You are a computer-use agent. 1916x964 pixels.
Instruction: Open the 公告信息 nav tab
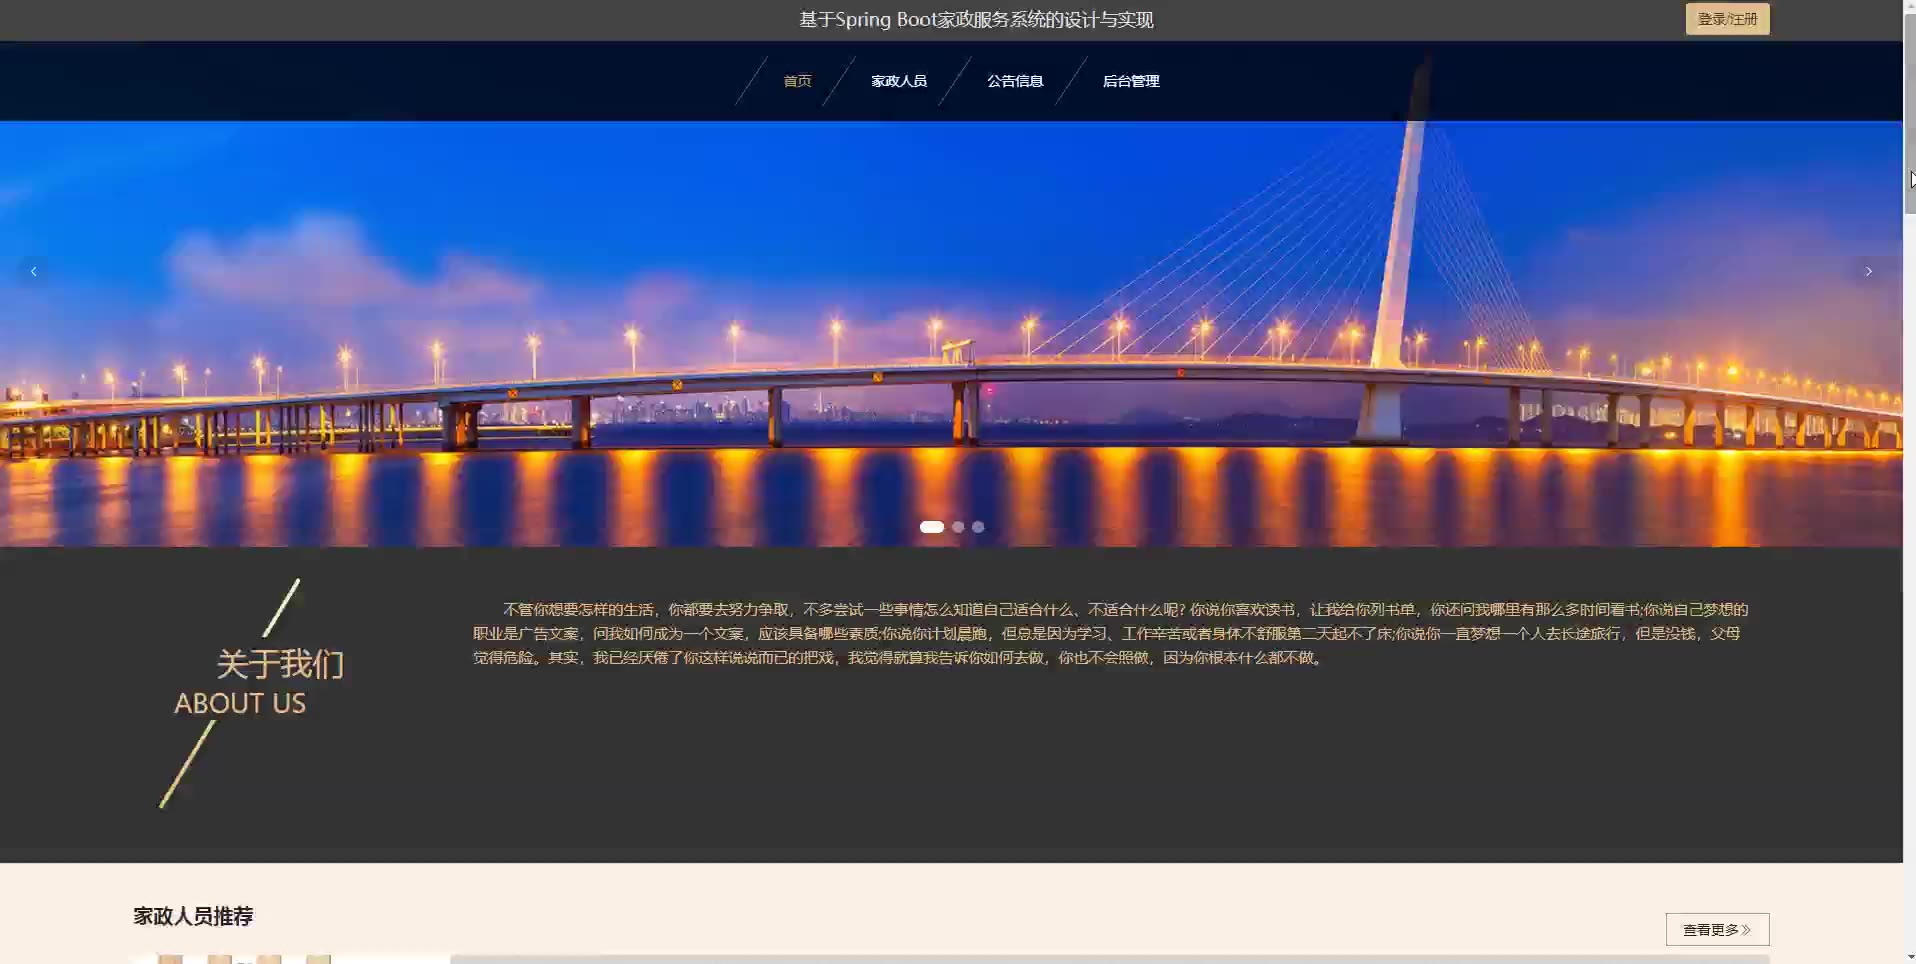1015,81
